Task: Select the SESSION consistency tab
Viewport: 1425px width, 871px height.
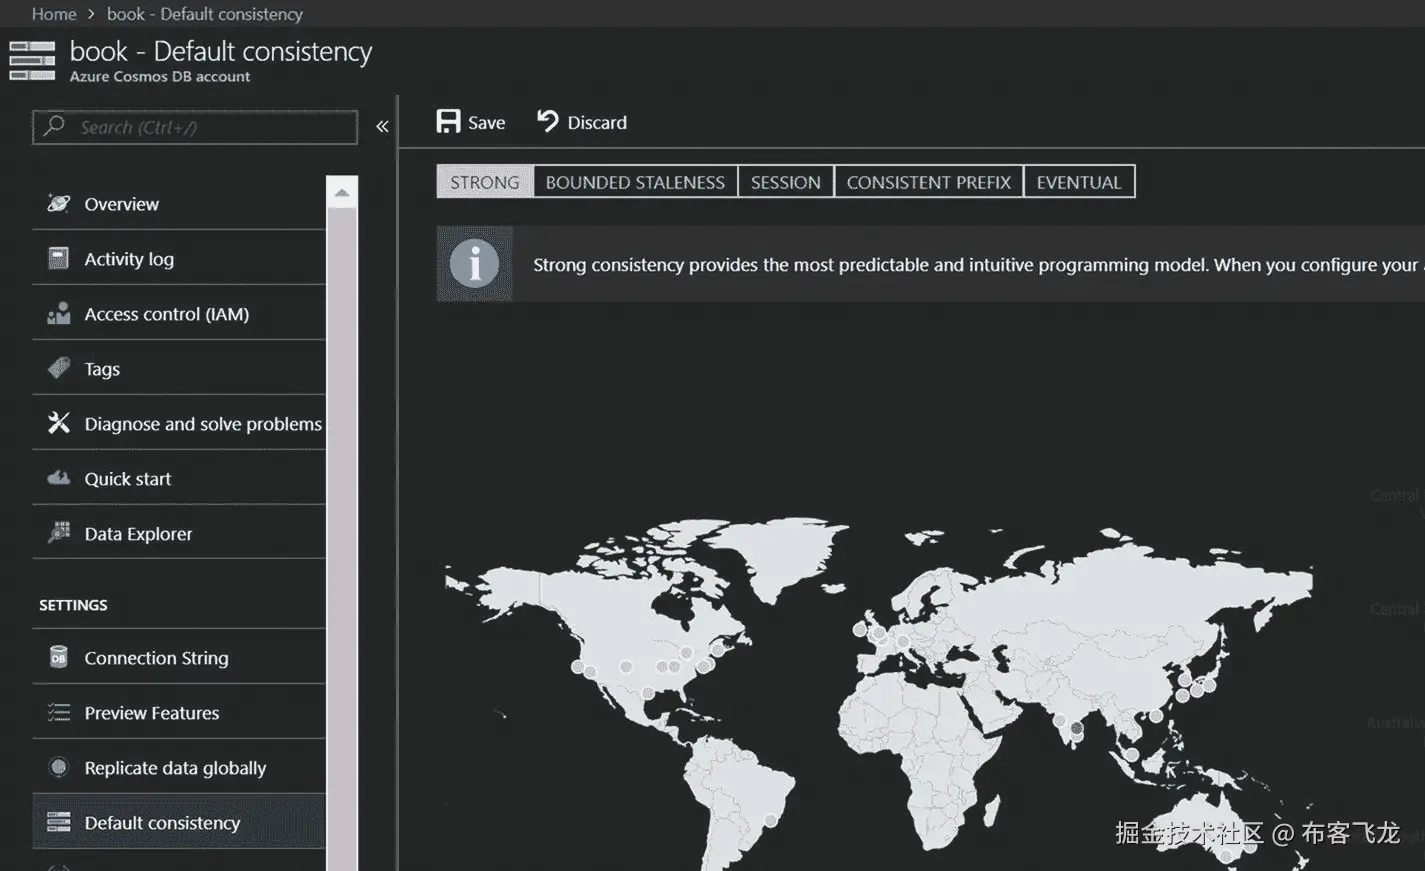Action: [x=786, y=182]
